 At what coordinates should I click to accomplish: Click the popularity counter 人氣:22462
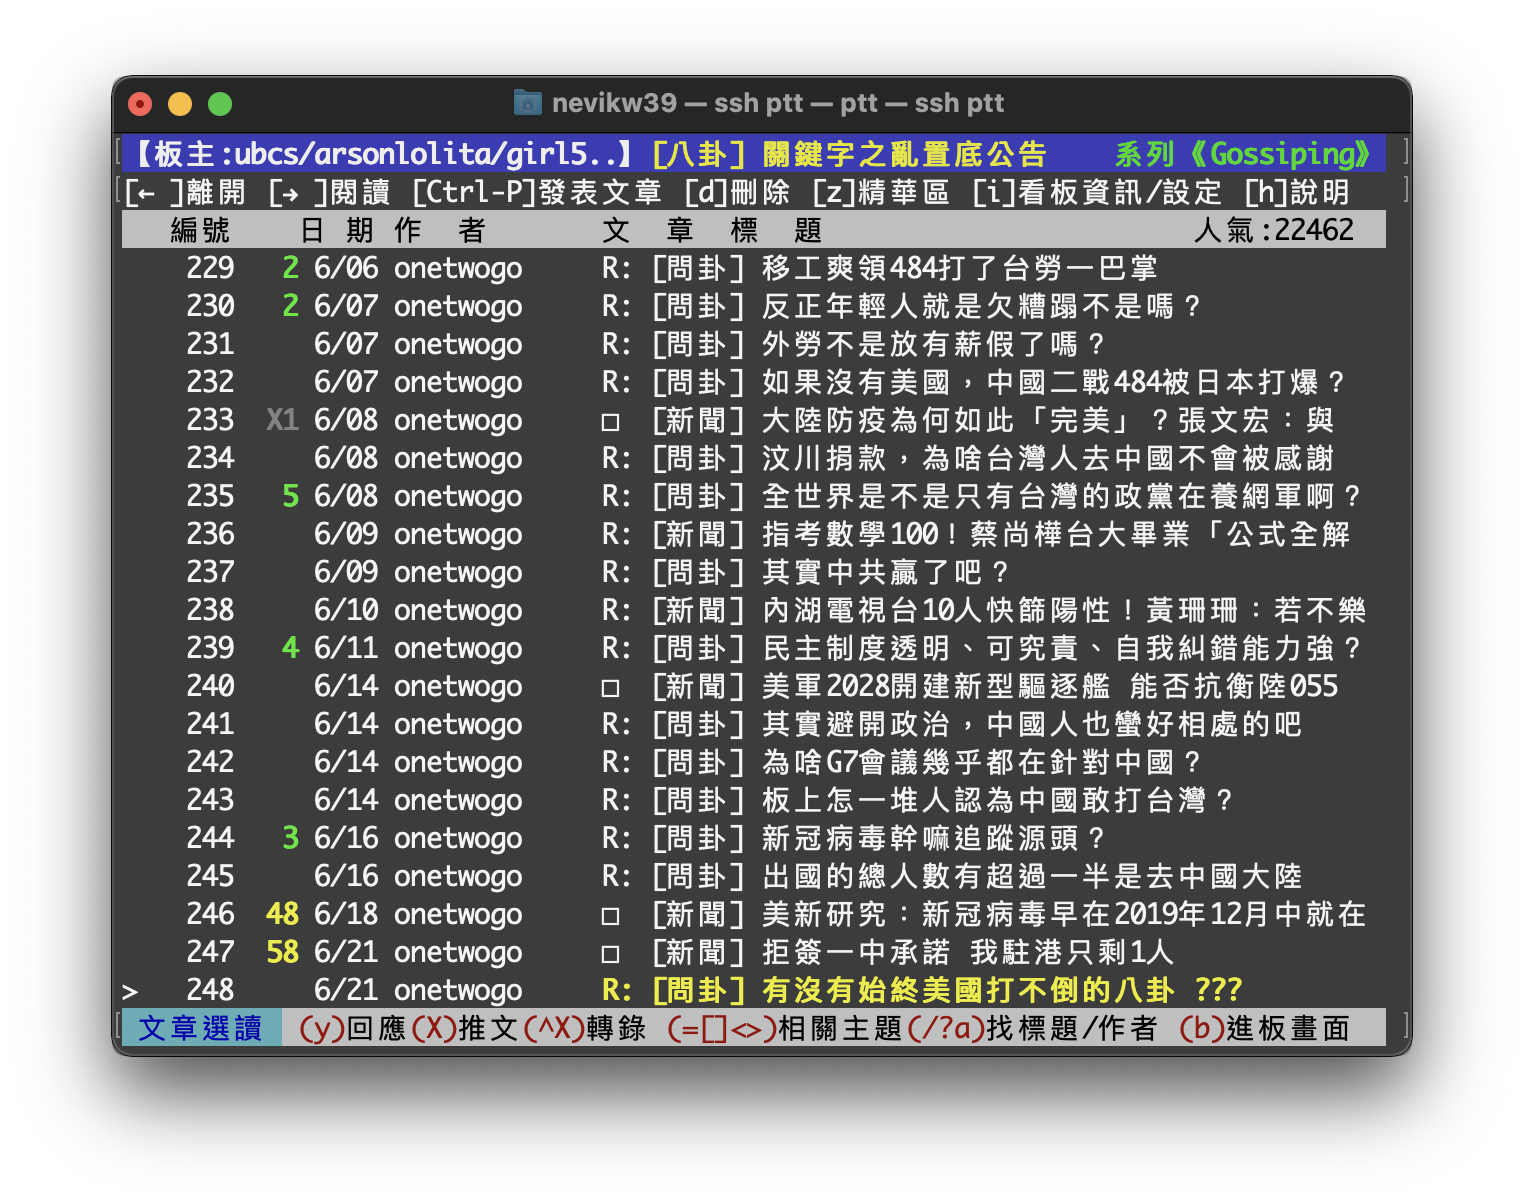(x=1274, y=230)
